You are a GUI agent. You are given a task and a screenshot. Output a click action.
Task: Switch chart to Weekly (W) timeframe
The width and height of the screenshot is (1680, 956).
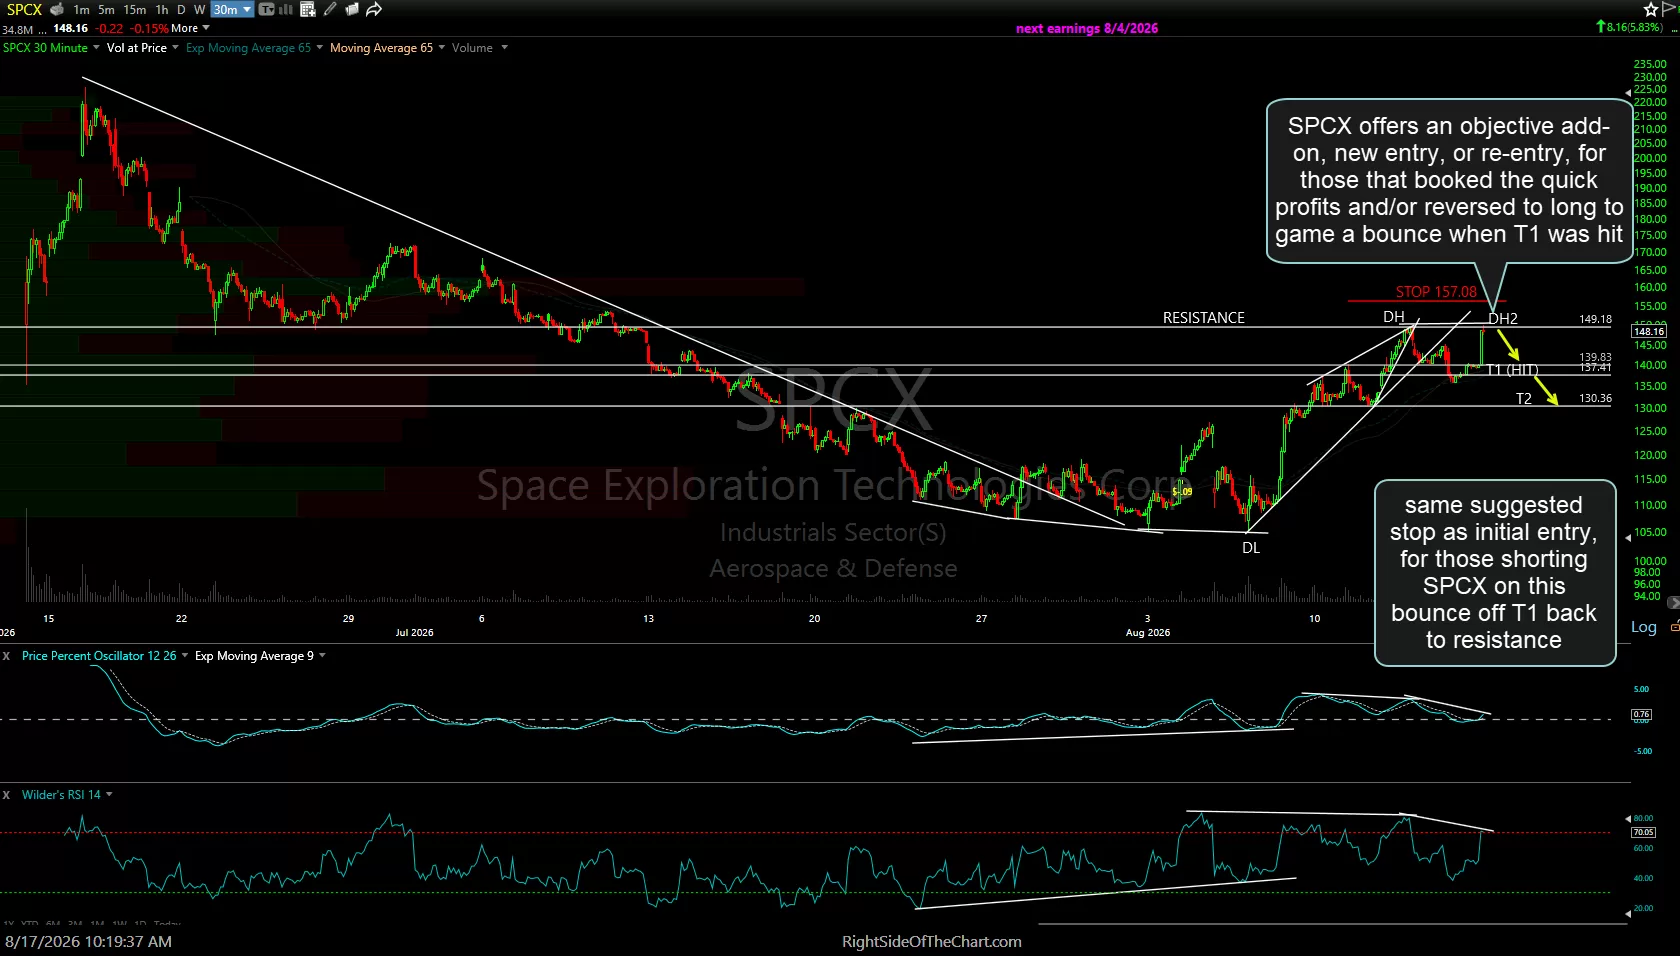point(199,10)
